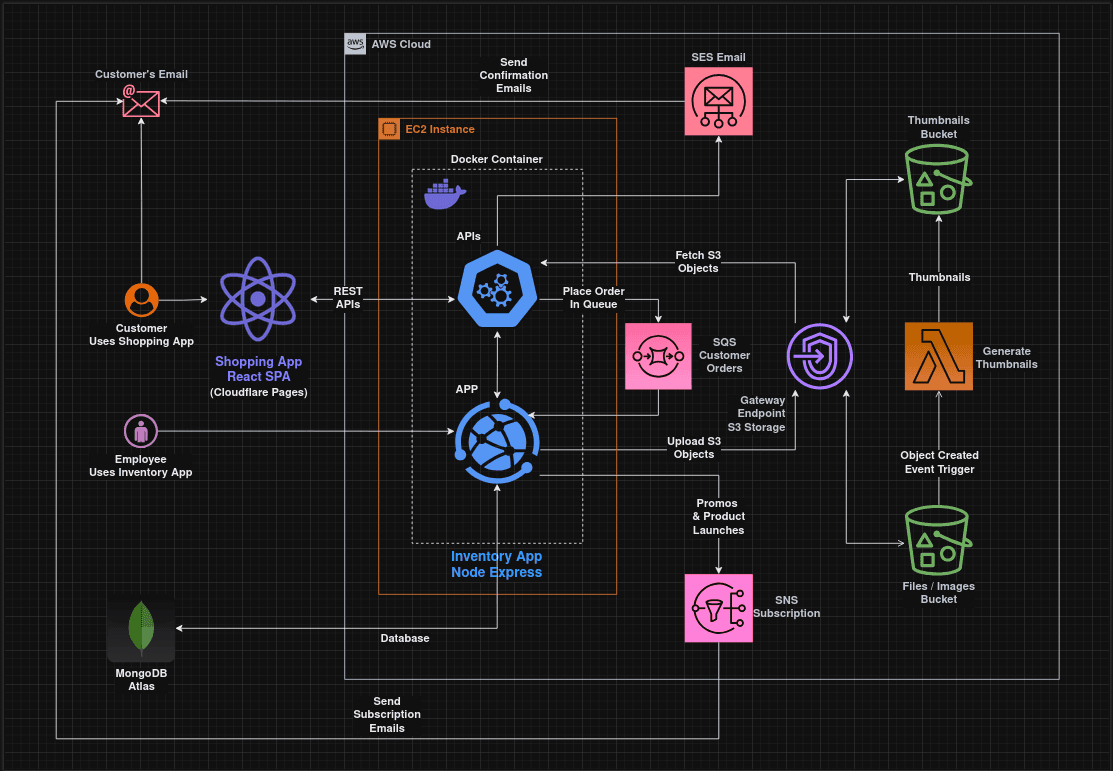
Task: Select the Lambda Generate Thumbnails icon
Action: (x=938, y=356)
